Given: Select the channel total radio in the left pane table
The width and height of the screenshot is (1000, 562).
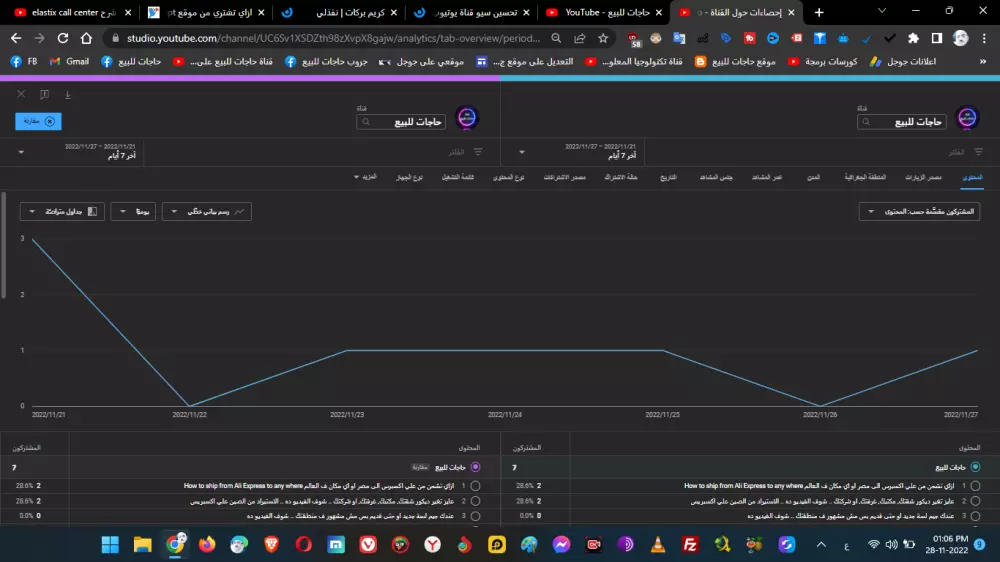Looking at the screenshot, I should coord(475,467).
